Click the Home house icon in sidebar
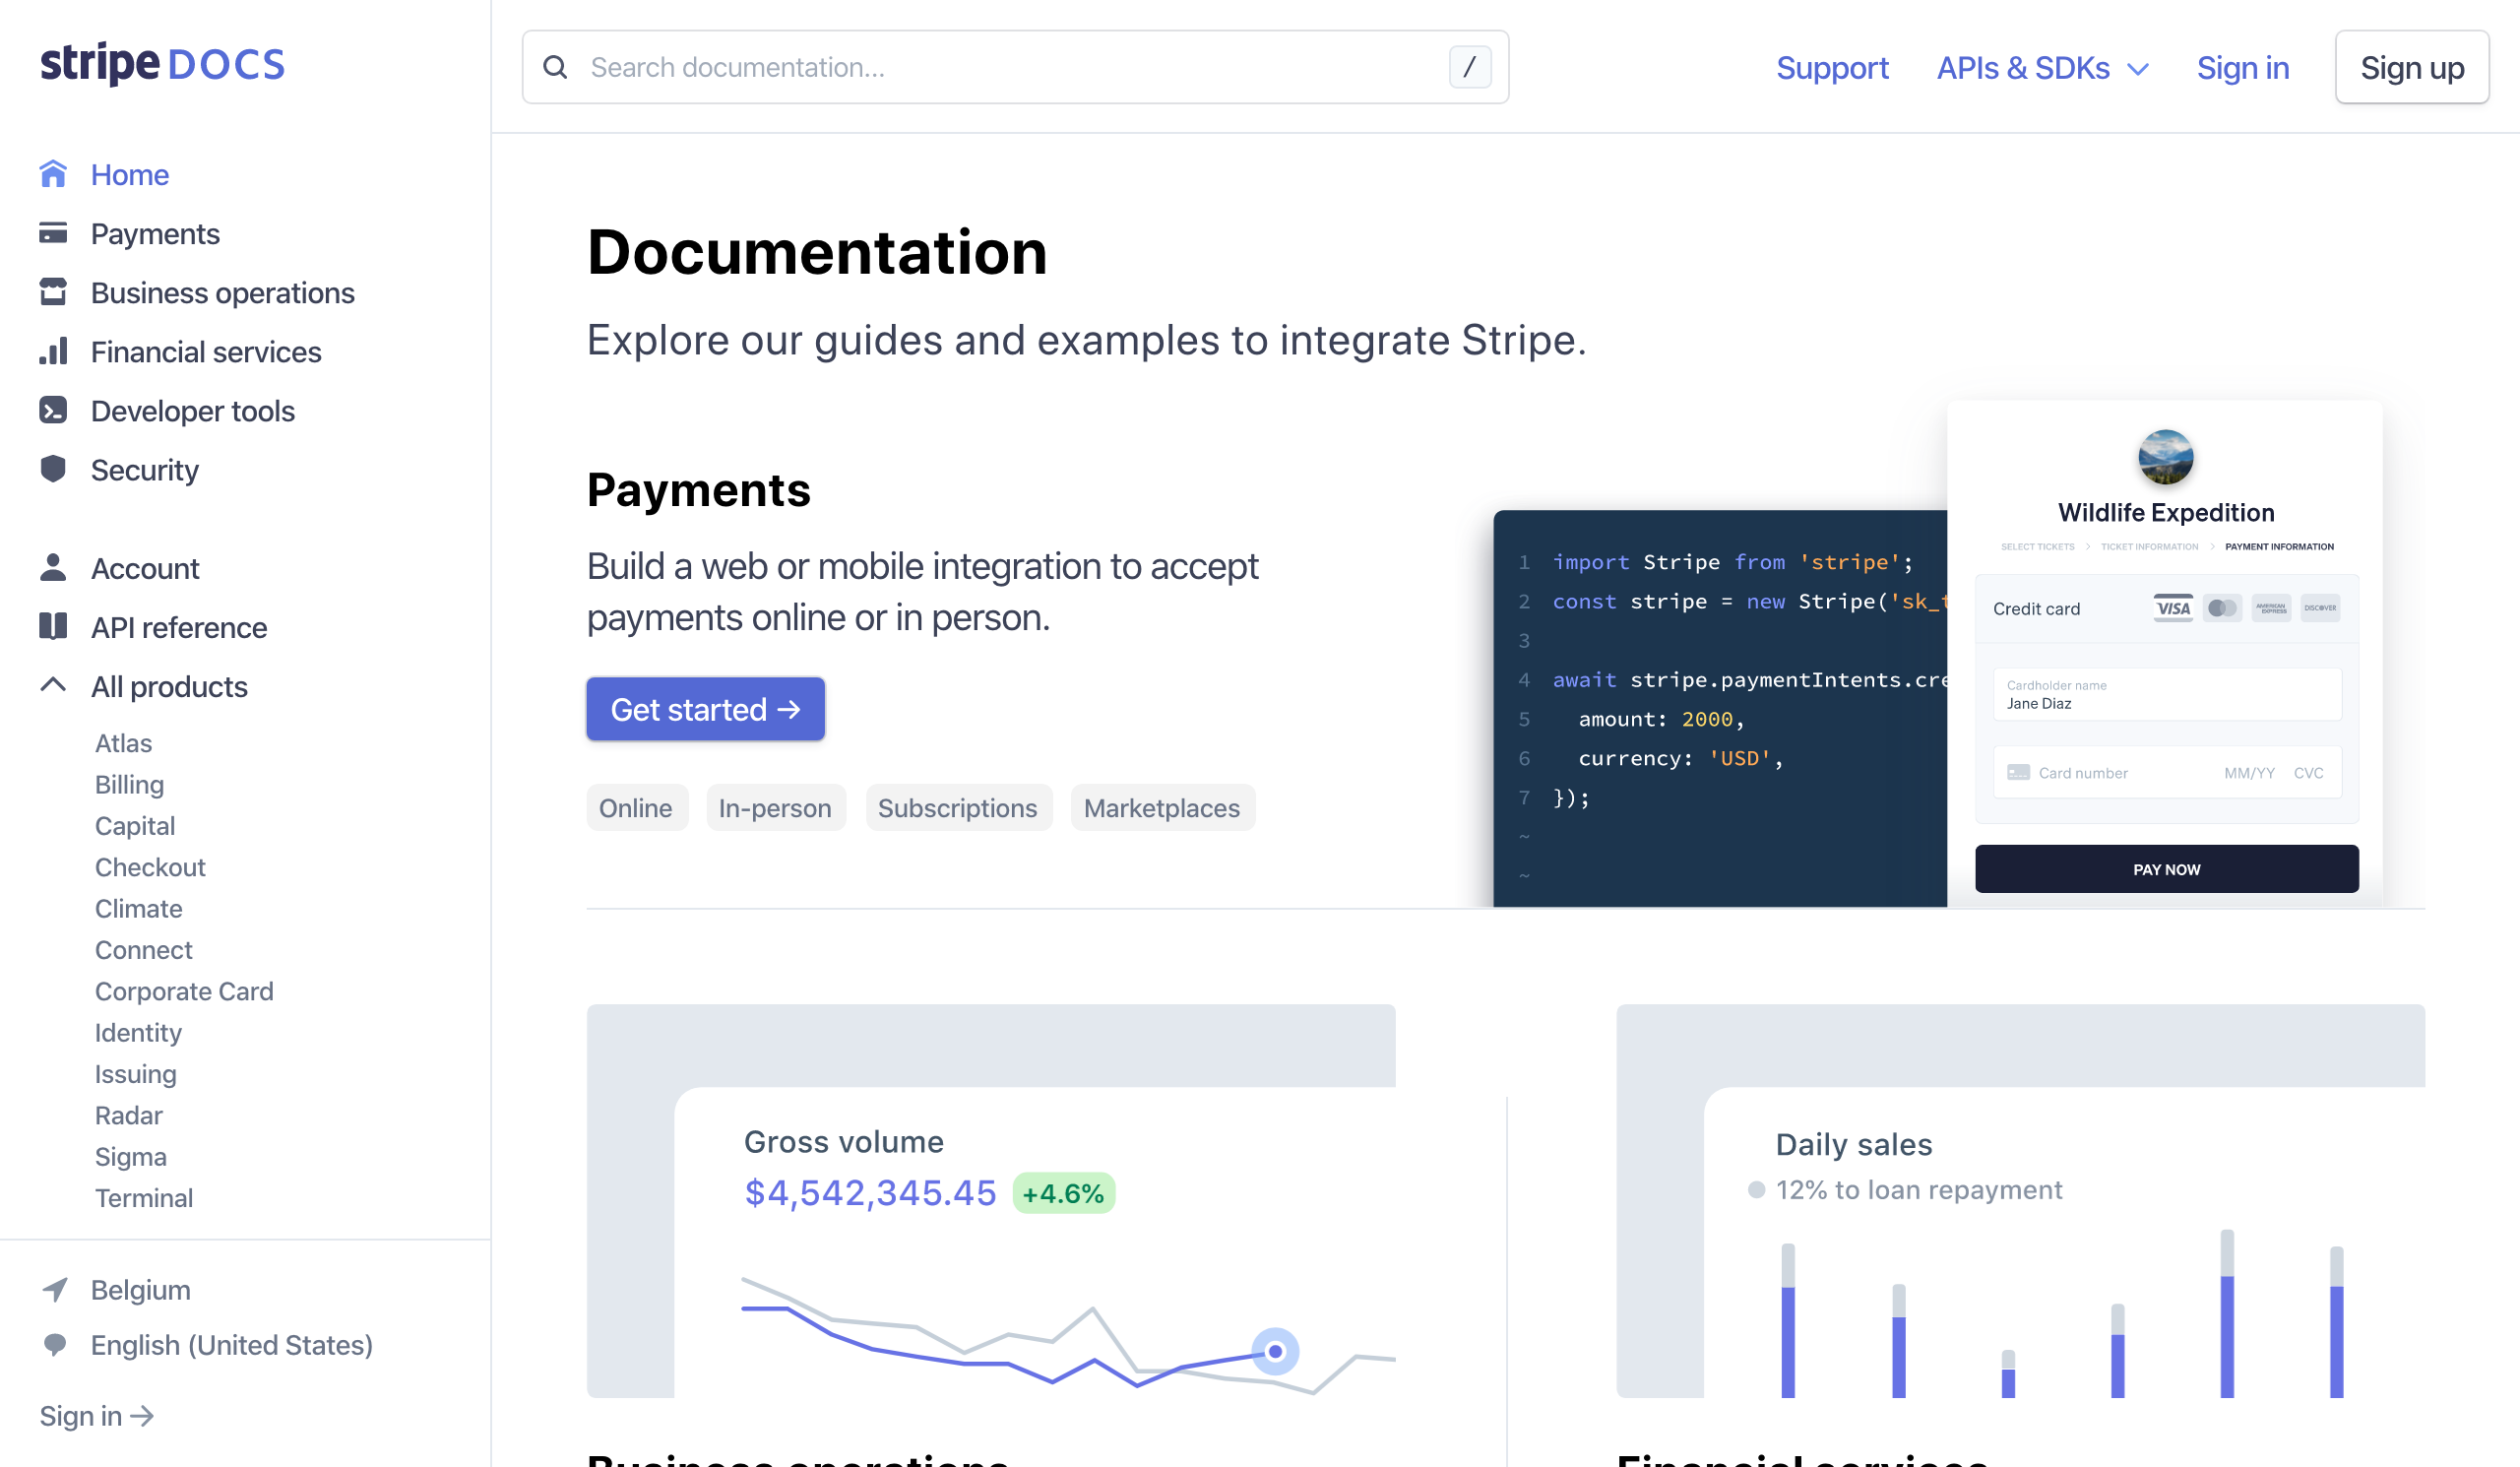Screen dimensions: 2520x1467 pyautogui.click(x=53, y=174)
